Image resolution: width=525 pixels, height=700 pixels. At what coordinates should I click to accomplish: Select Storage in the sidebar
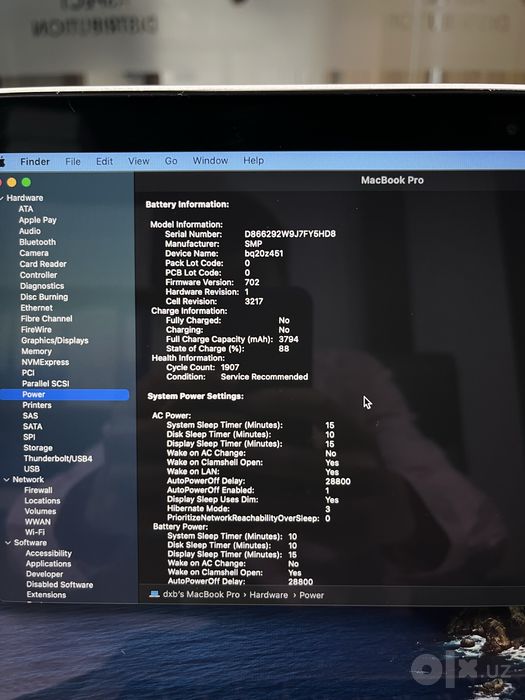[x=38, y=448]
